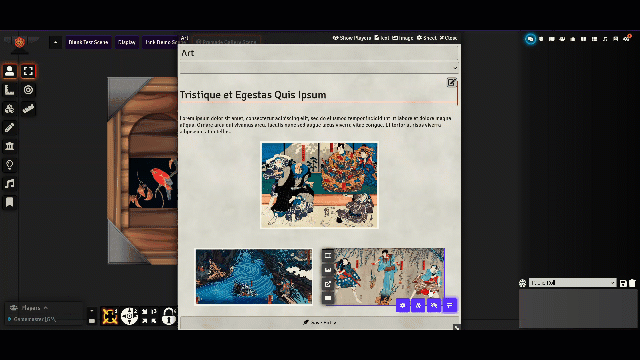Open the Journal Notes bookmark icon
The width and height of the screenshot is (640, 360).
click(x=9, y=202)
